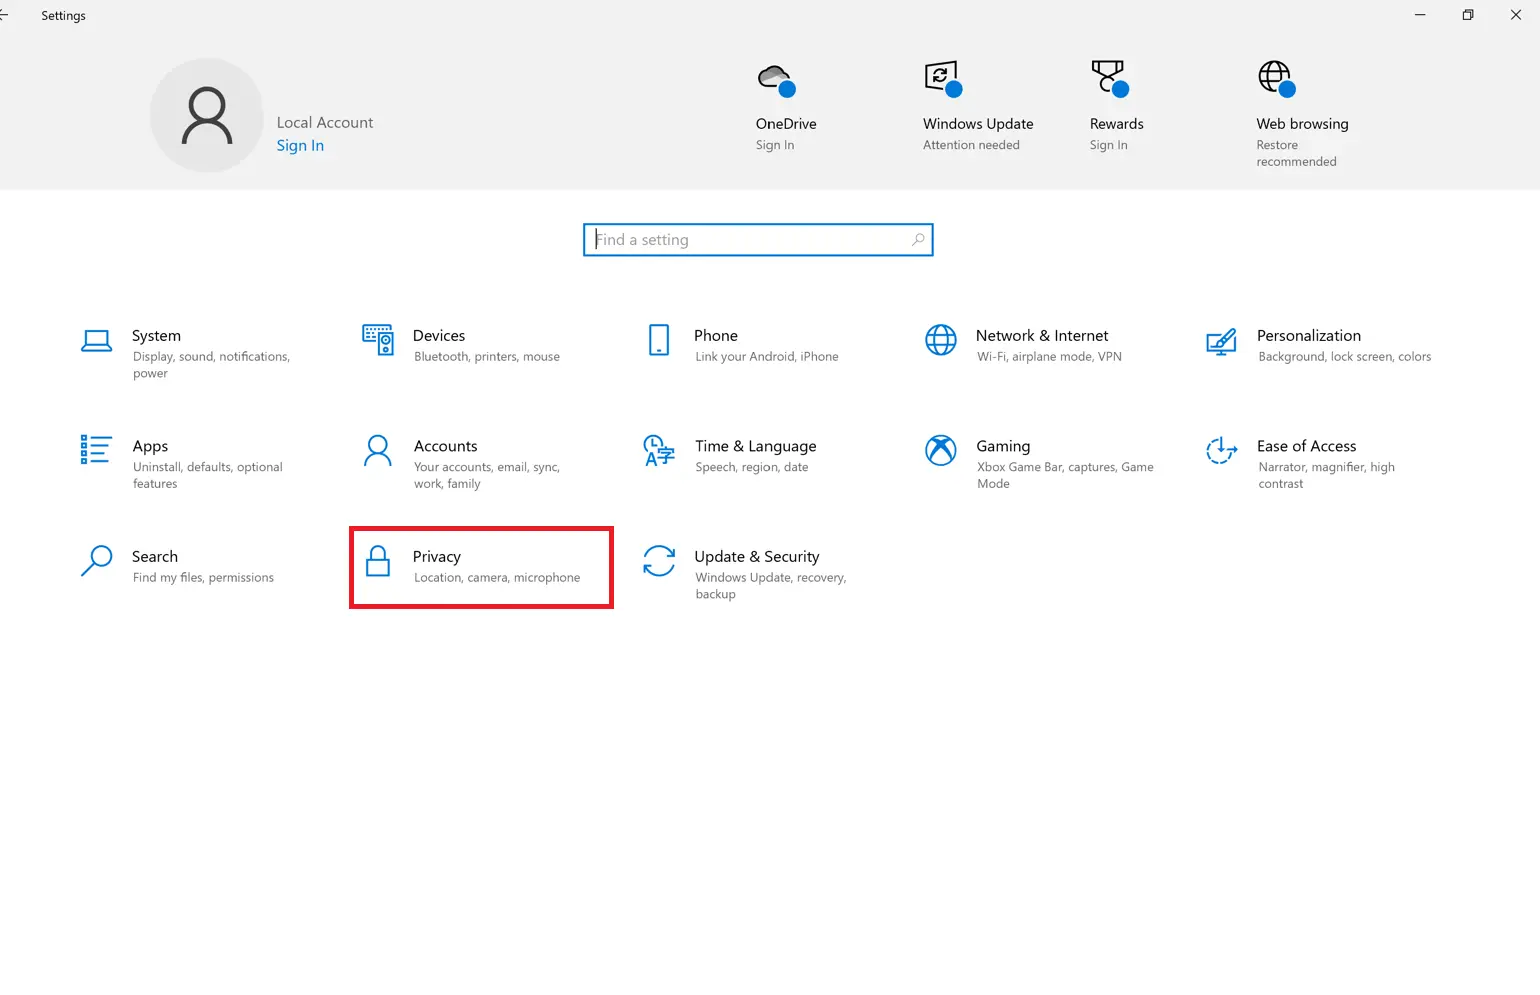
Task: Click Restore recommended under Web browsing
Action: (1296, 153)
